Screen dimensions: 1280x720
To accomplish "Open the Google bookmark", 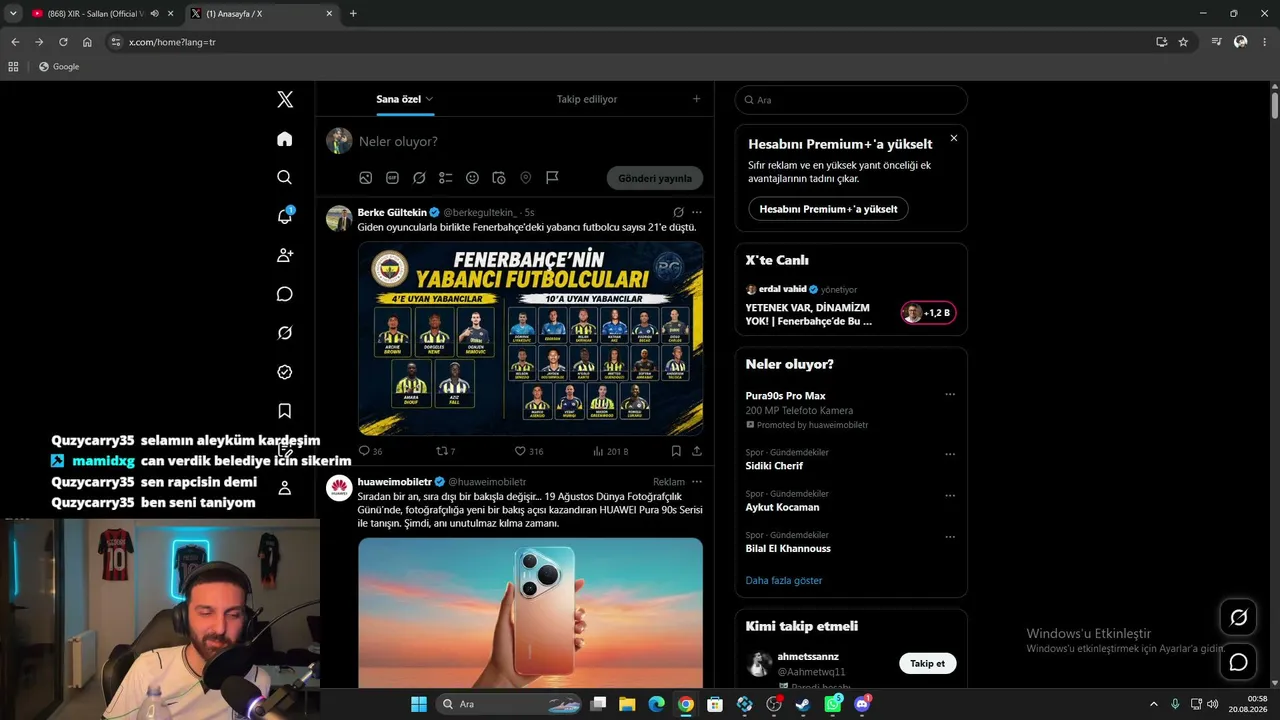I will pos(59,67).
